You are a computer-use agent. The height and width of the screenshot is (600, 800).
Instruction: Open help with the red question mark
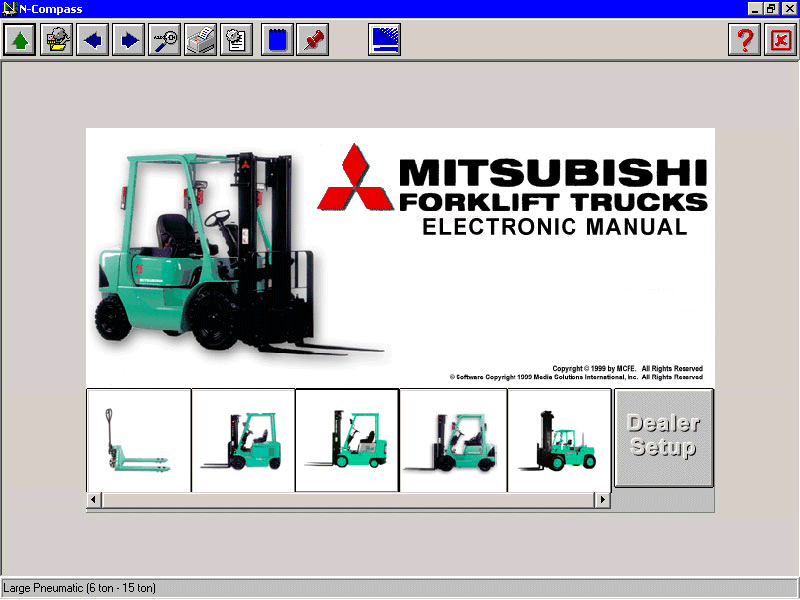pyautogui.click(x=744, y=39)
